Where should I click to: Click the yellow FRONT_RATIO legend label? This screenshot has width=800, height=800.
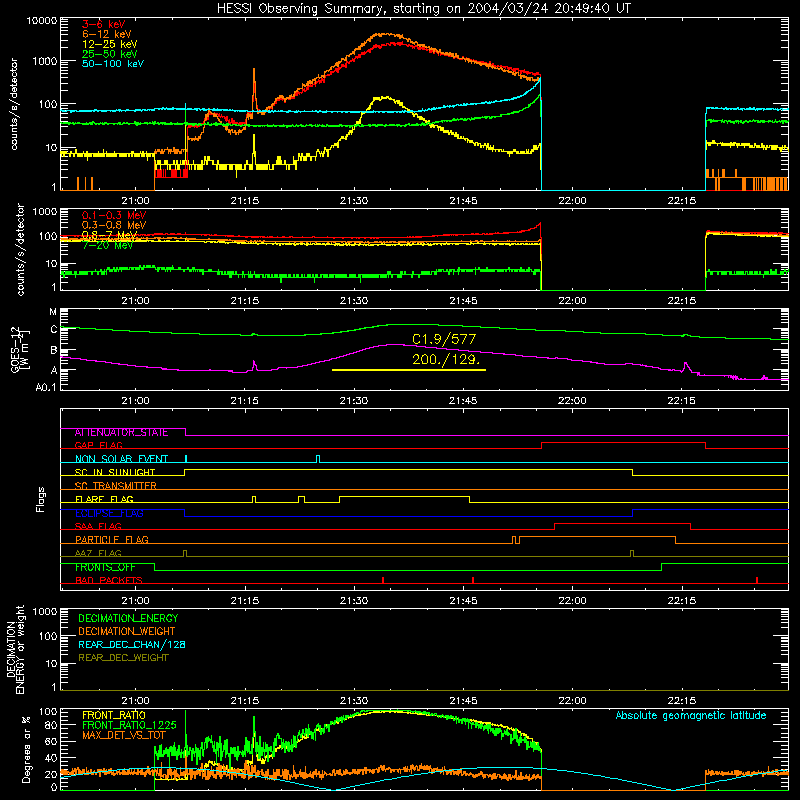[114, 715]
